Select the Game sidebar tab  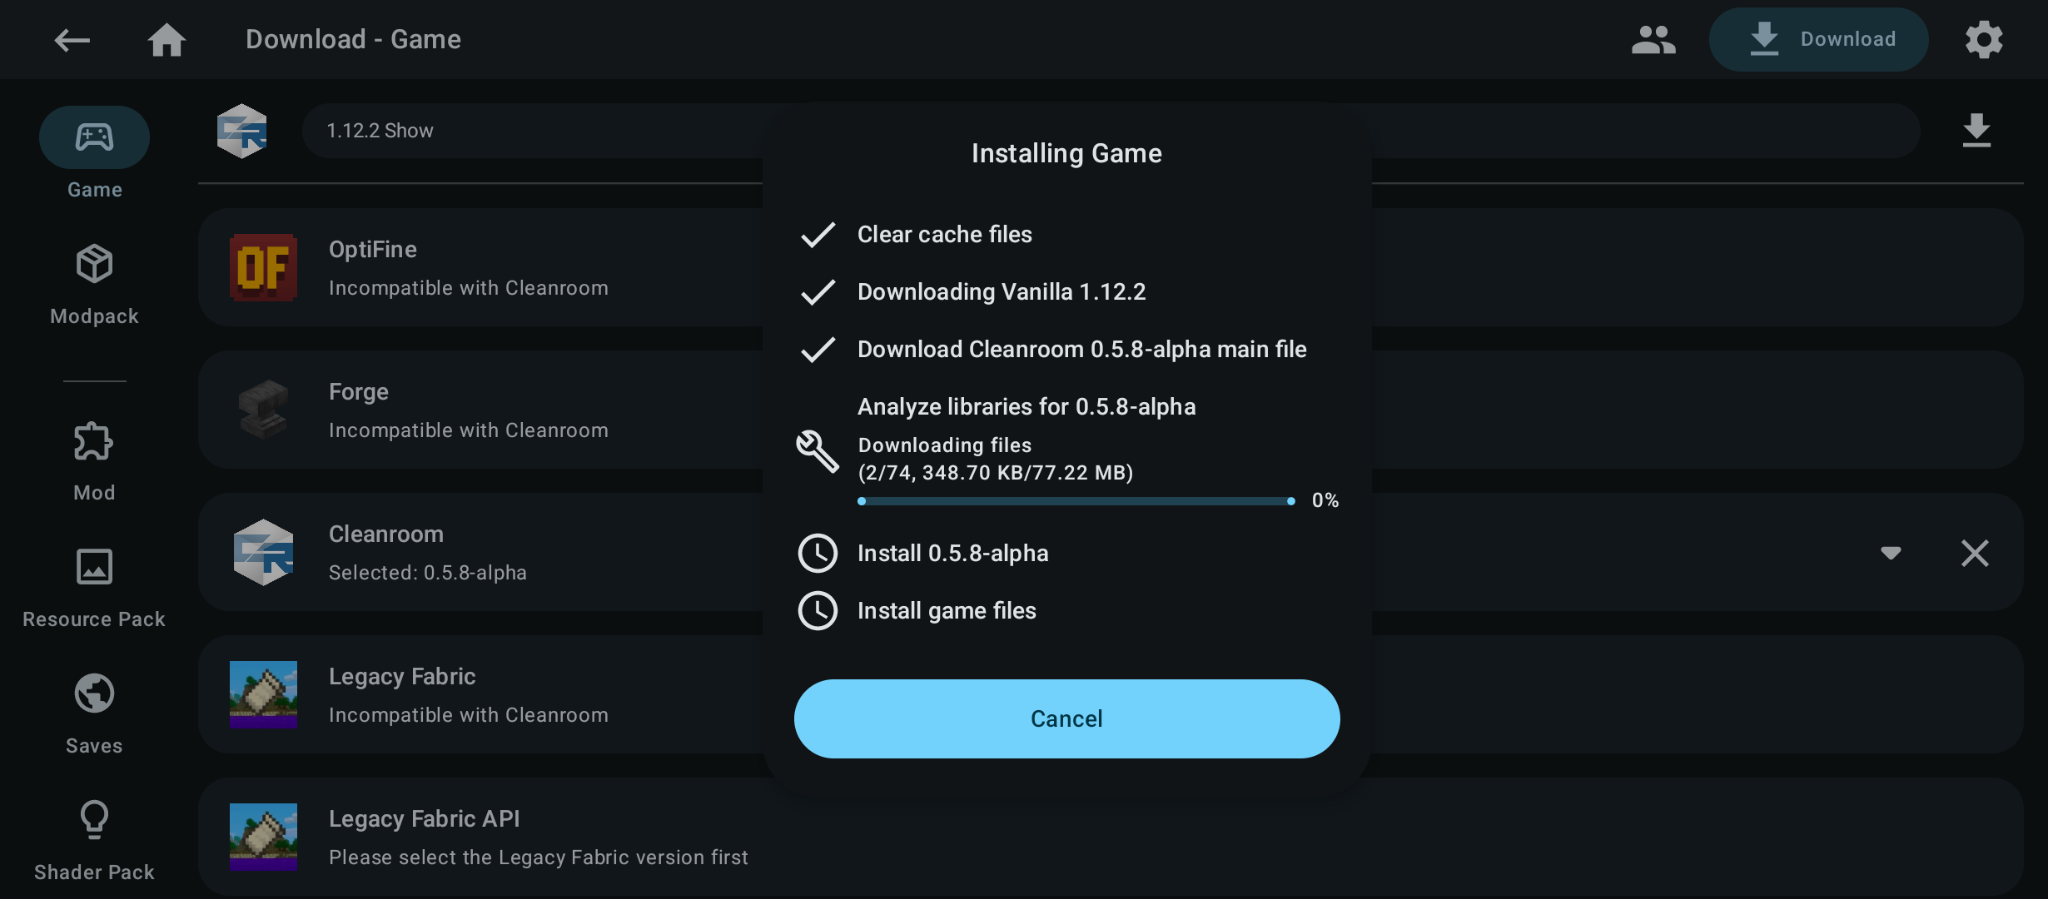[x=95, y=154]
